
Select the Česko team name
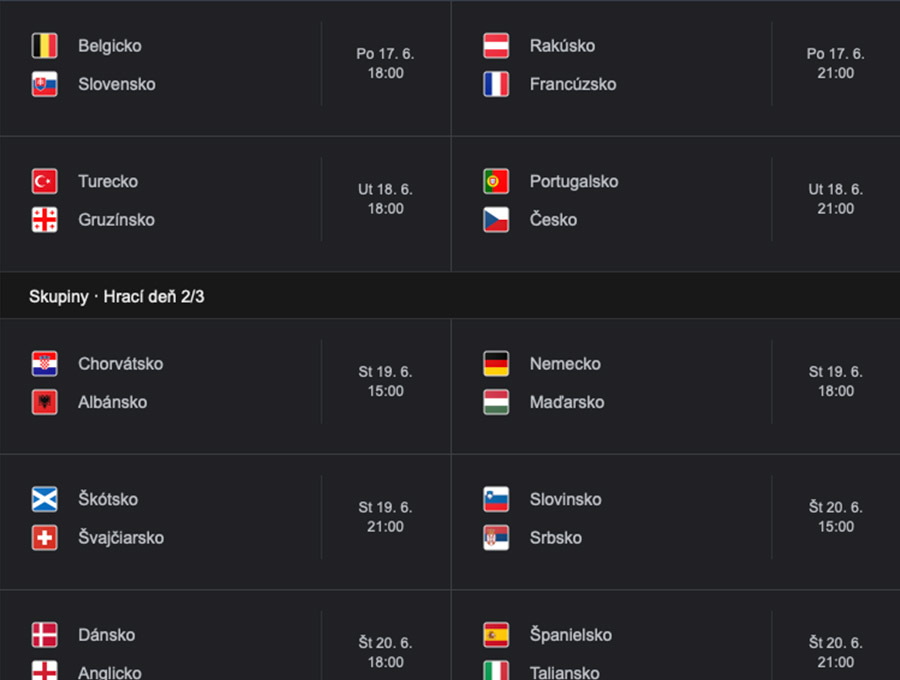[x=553, y=220]
